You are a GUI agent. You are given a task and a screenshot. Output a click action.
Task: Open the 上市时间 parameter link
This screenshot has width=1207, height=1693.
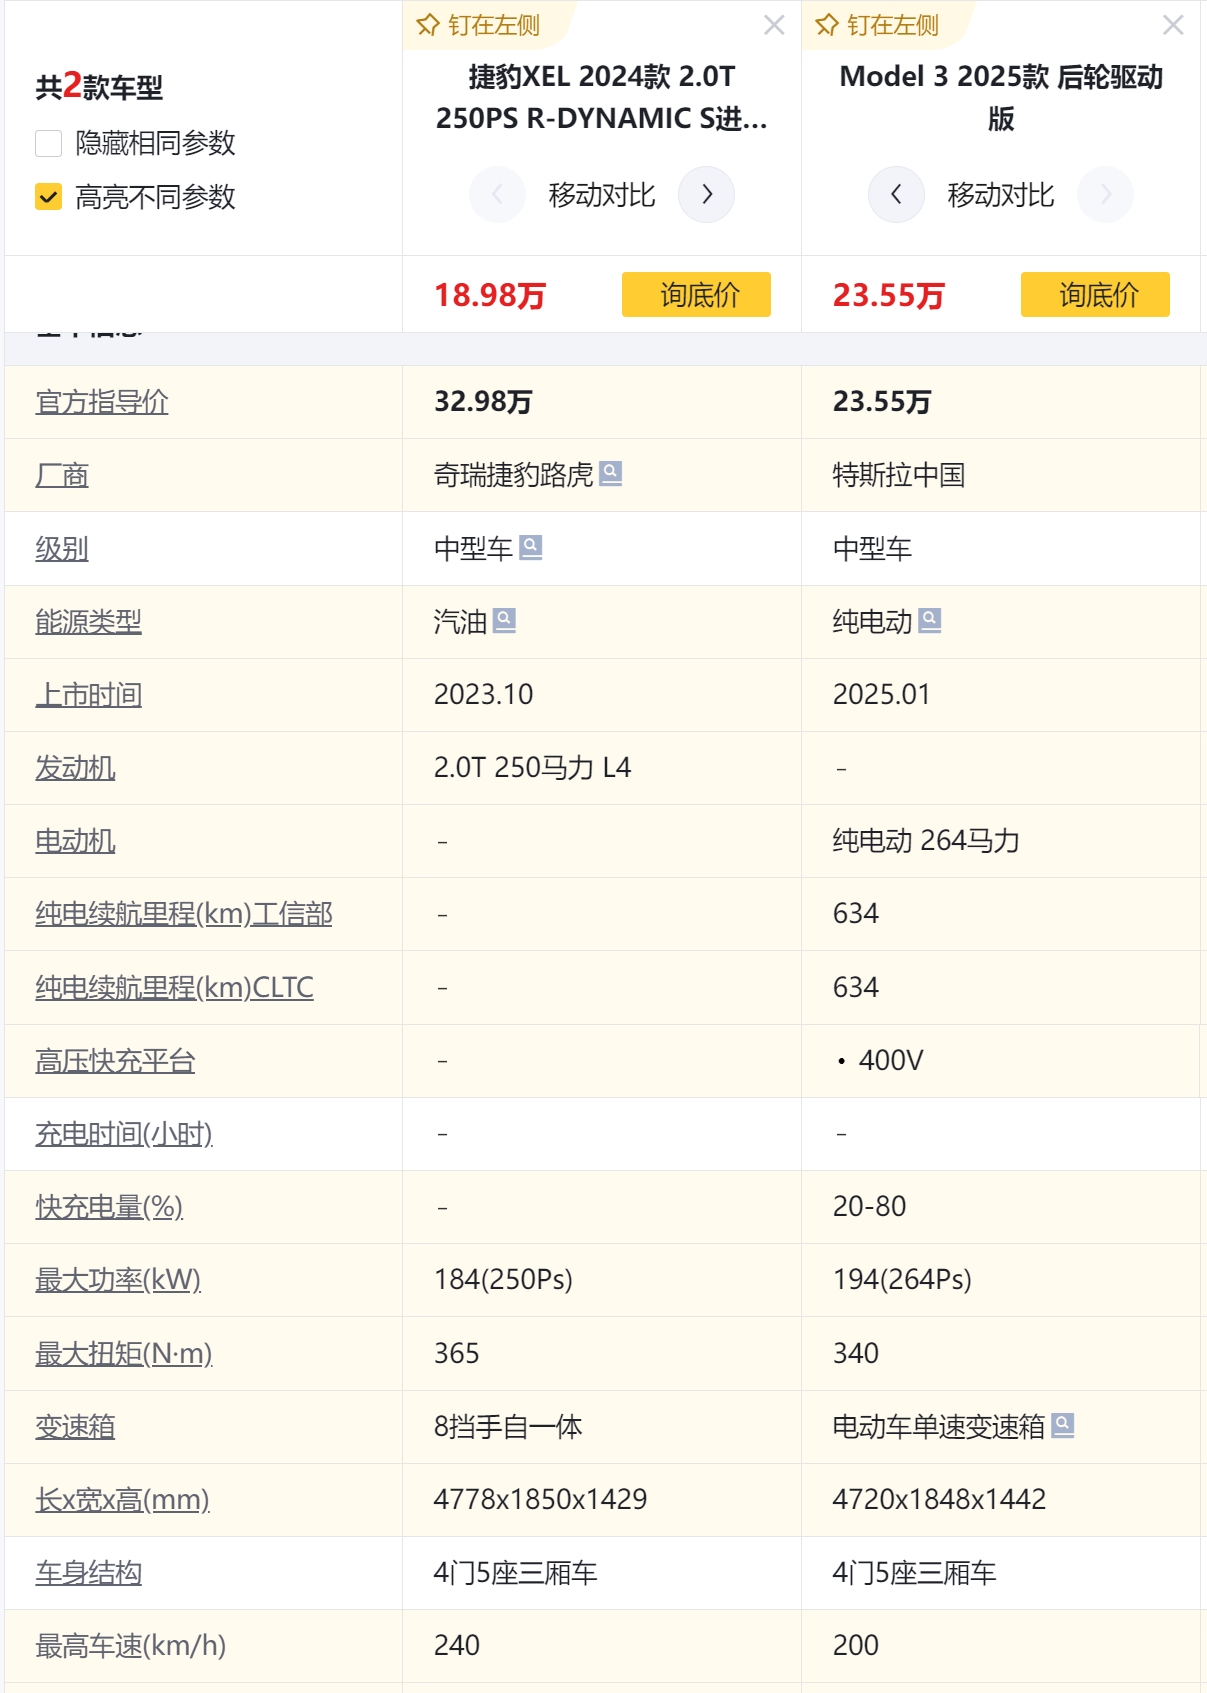pyautogui.click(x=88, y=694)
